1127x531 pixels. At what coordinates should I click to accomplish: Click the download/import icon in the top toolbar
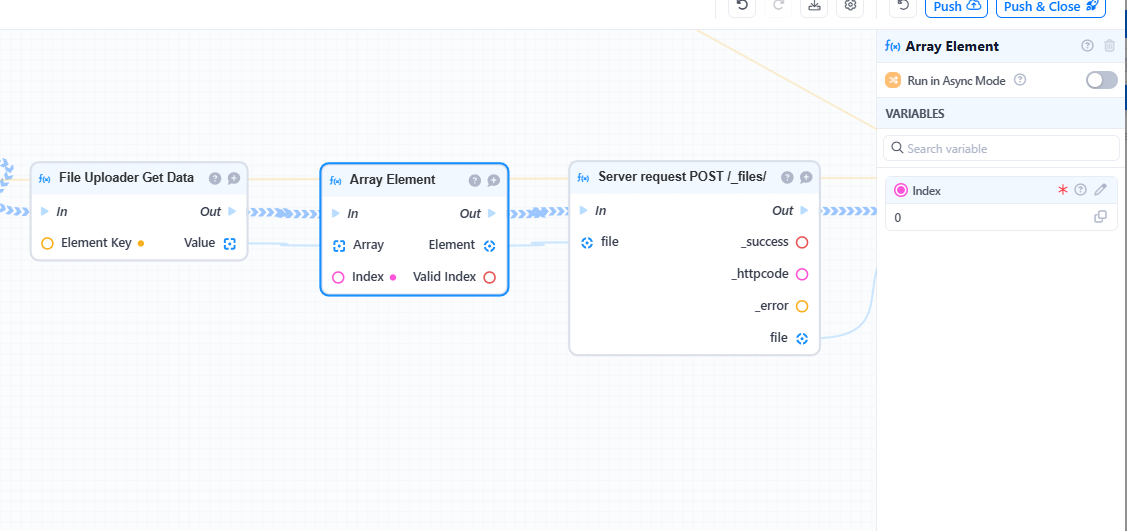(815, 6)
